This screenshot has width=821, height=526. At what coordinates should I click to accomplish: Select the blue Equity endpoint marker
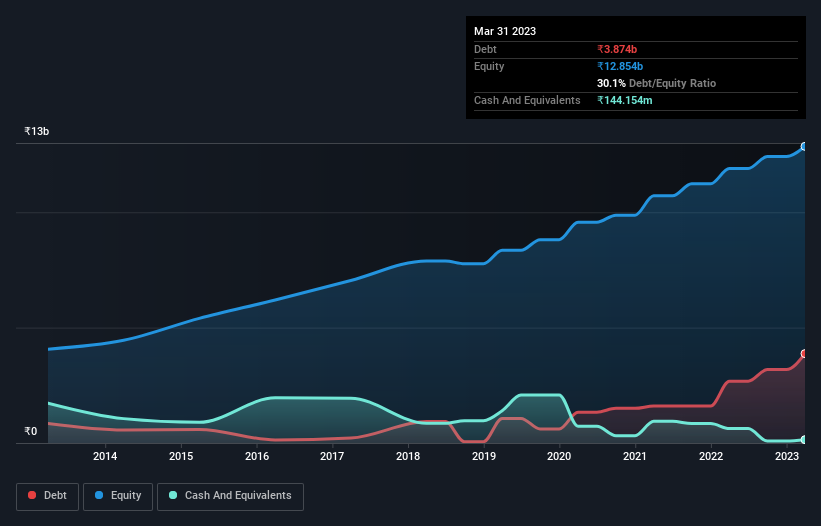(804, 147)
